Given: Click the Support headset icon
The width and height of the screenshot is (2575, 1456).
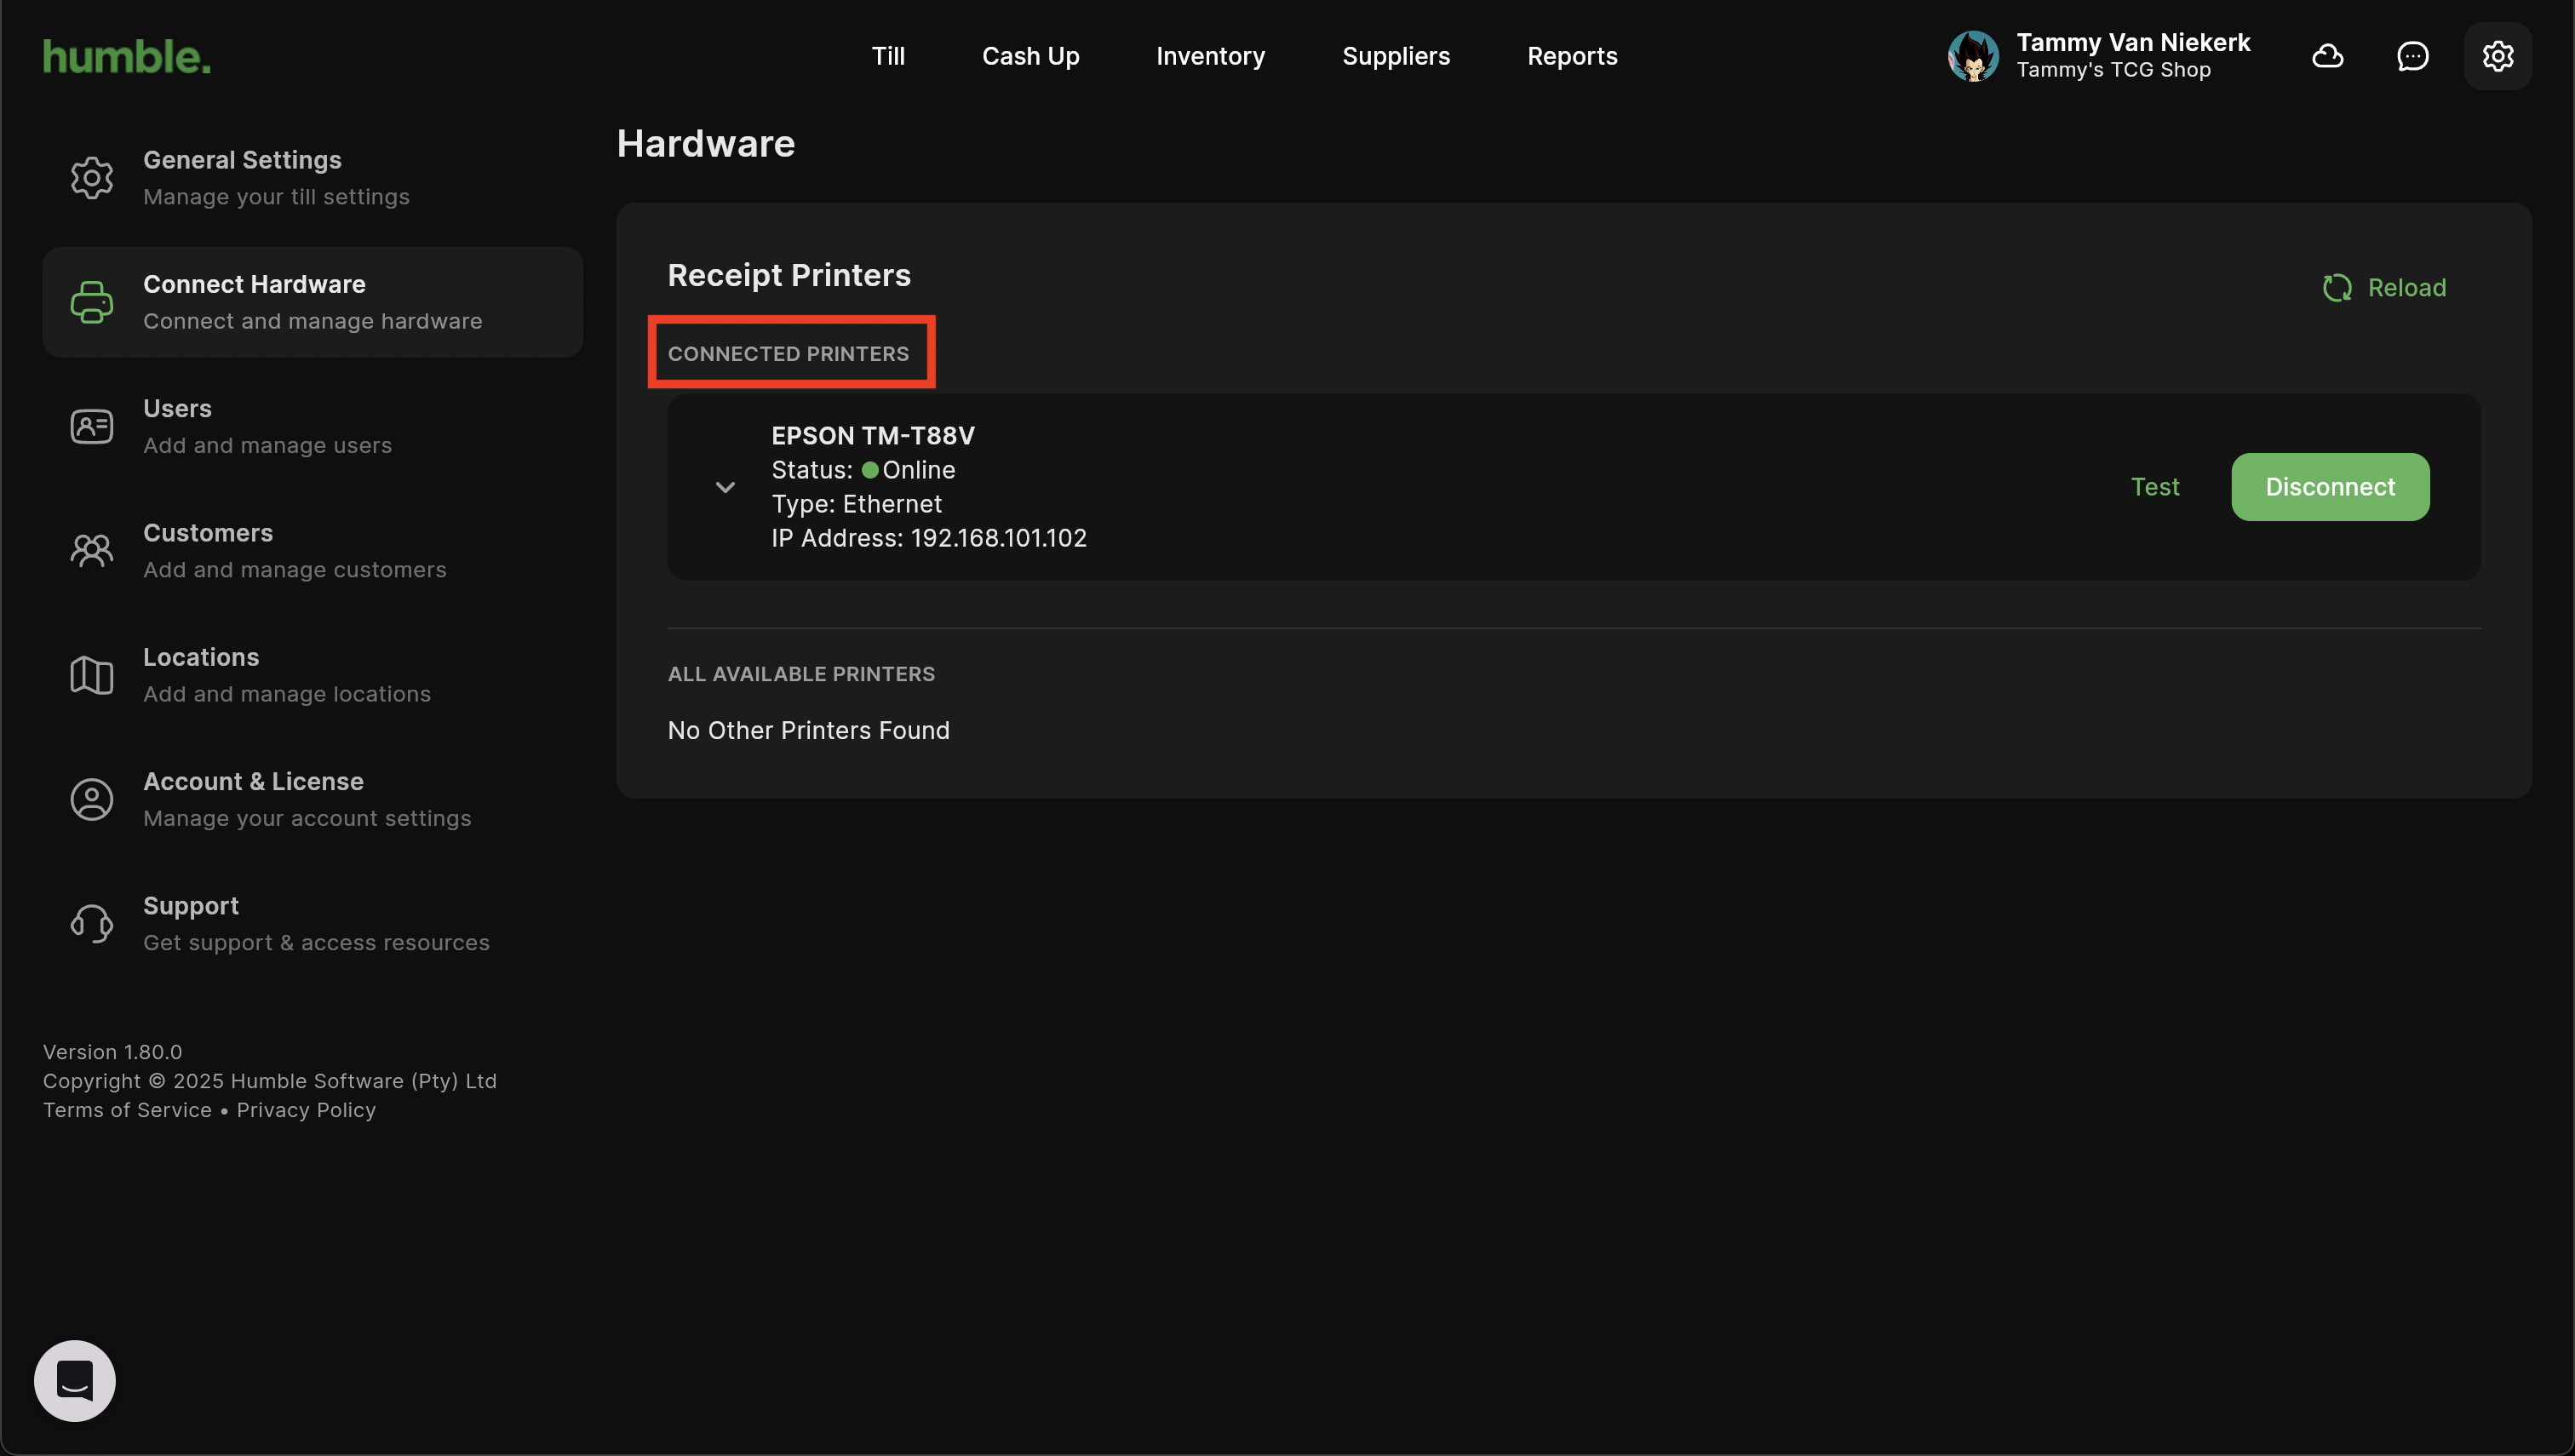Looking at the screenshot, I should [x=92, y=924].
